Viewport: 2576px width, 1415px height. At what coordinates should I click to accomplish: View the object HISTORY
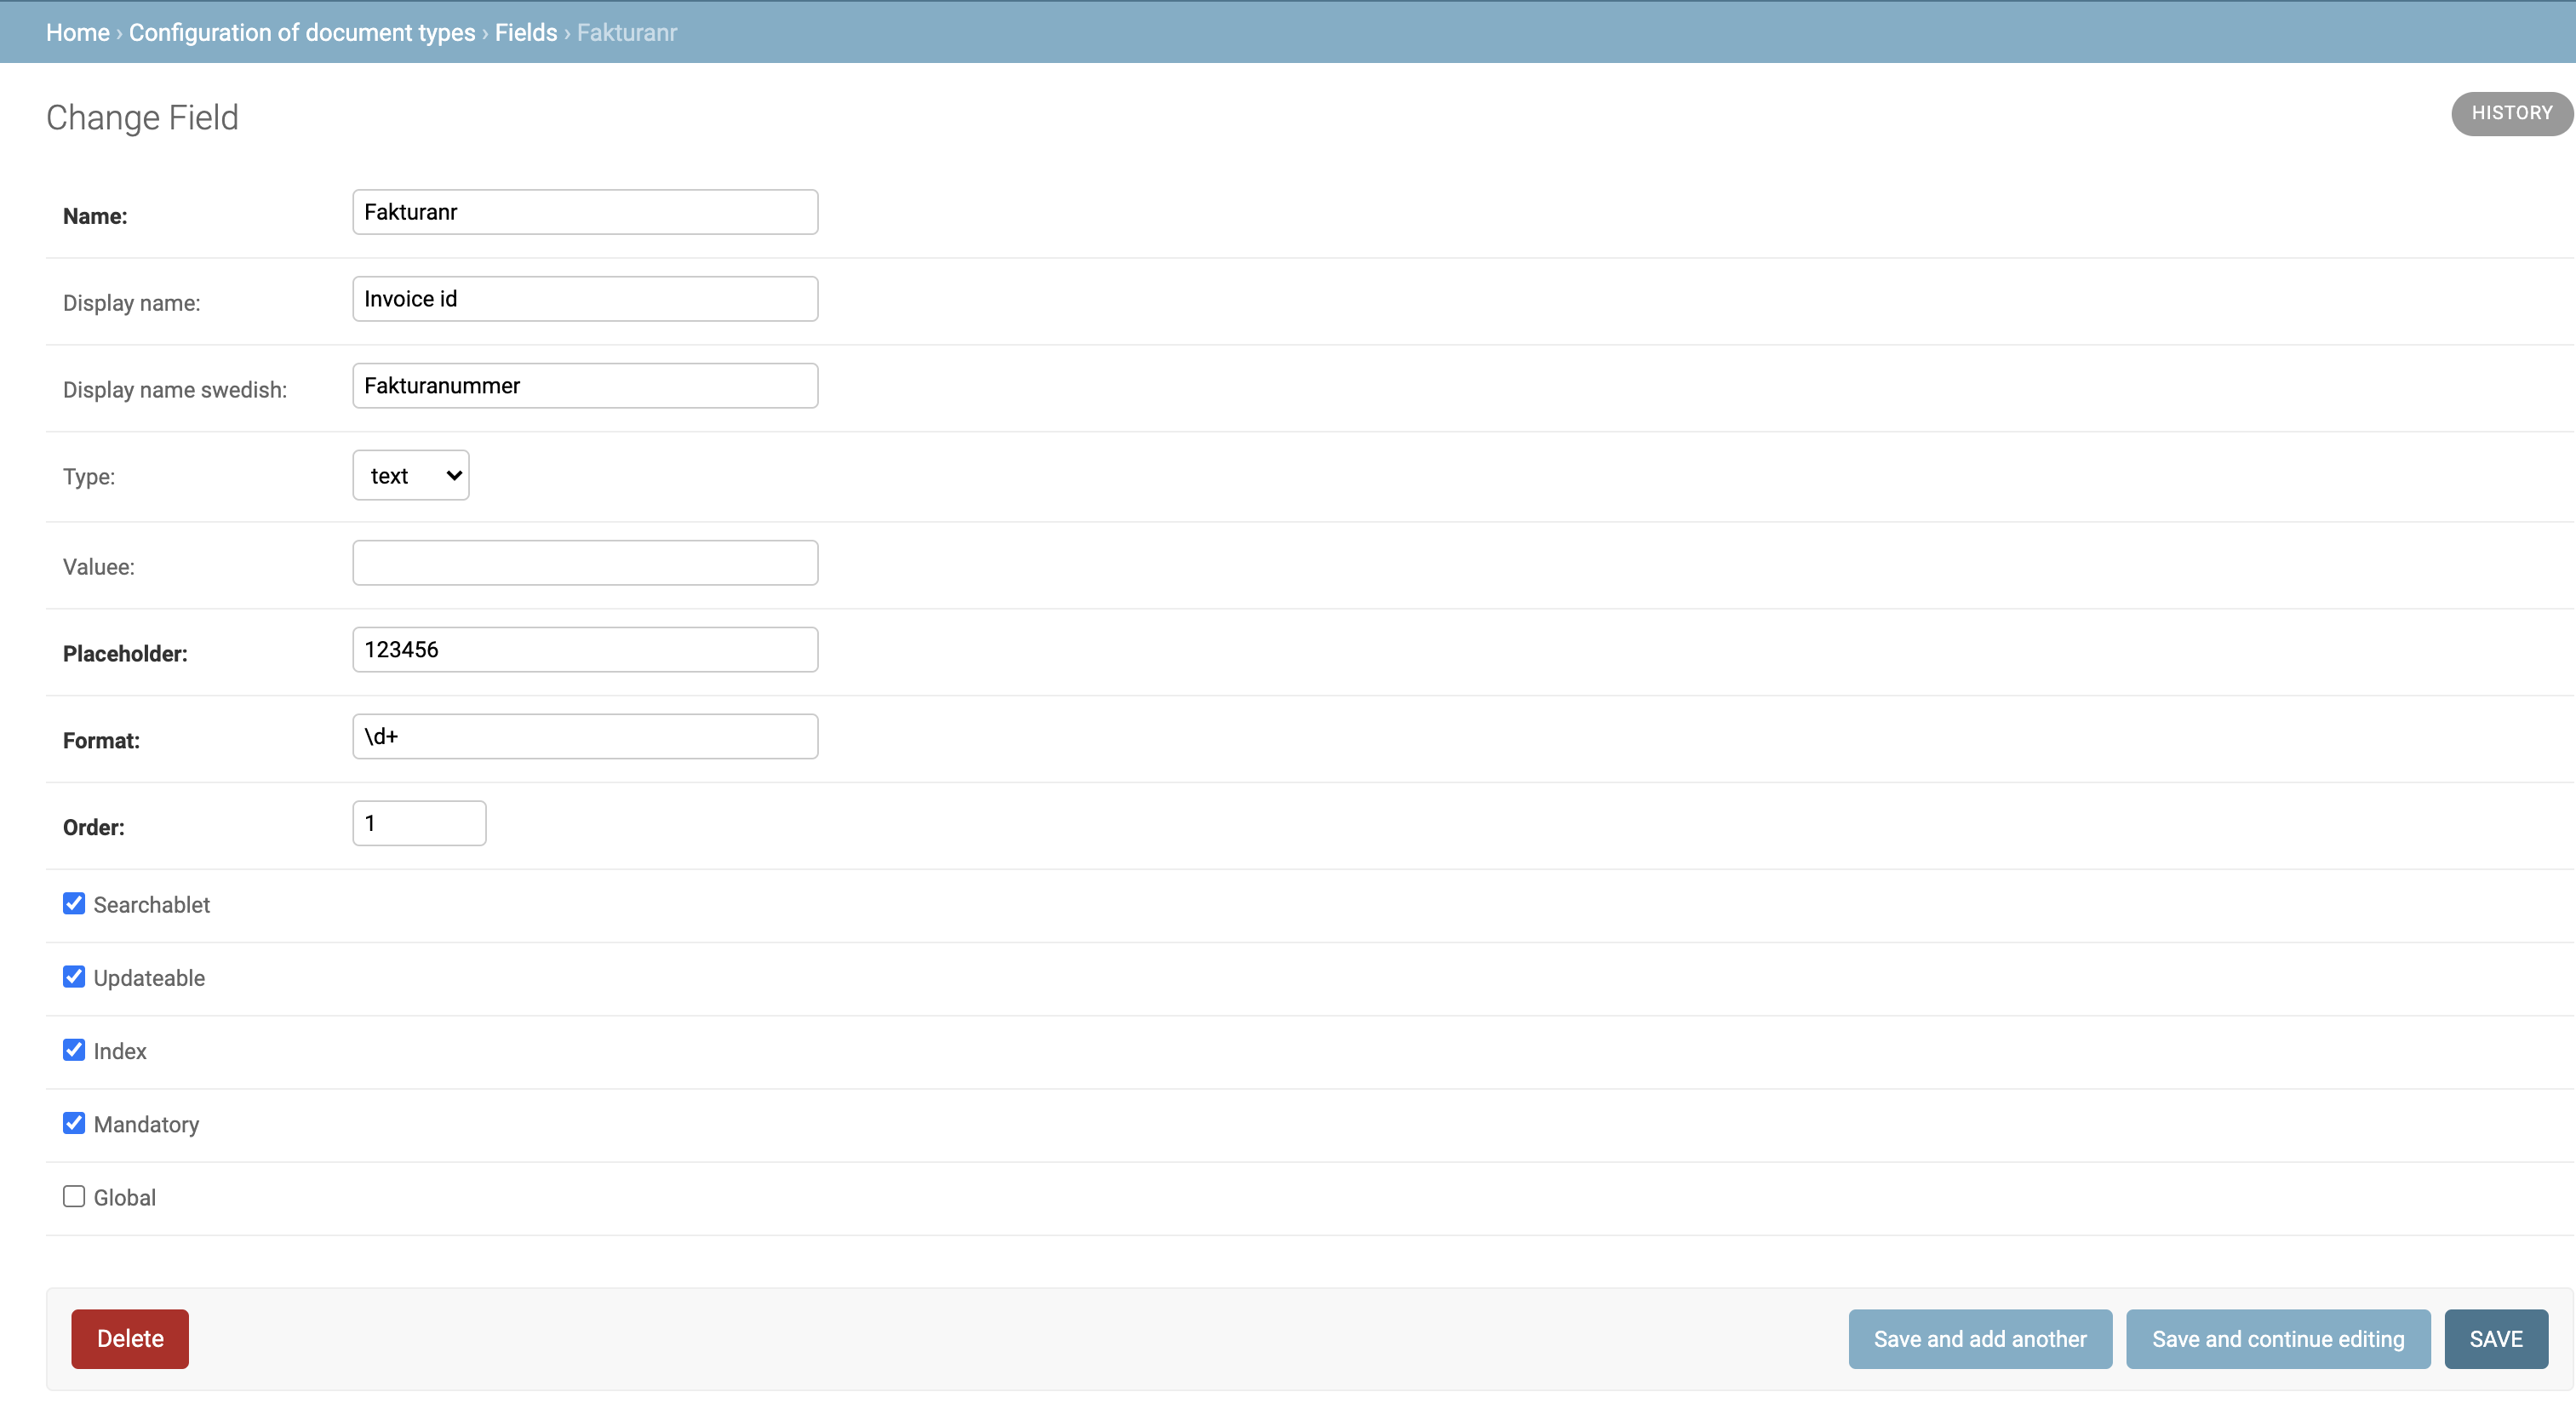(x=2511, y=113)
